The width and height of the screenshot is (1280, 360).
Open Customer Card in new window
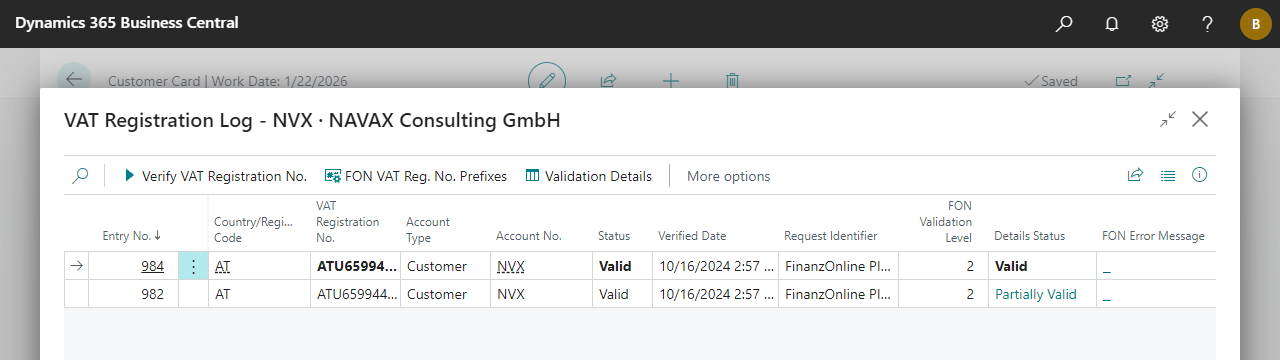pos(1123,81)
